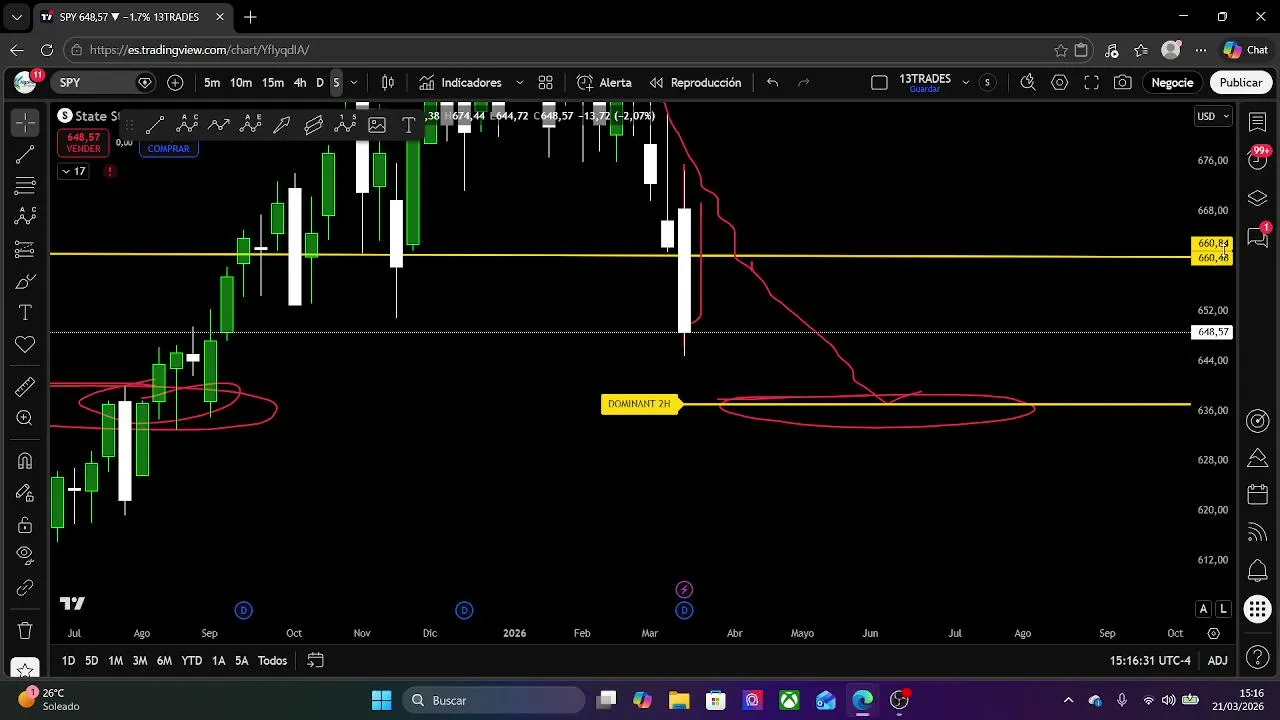The image size is (1280, 720).
Task: Expand the timeframe dropdown arrow
Action: click(354, 83)
